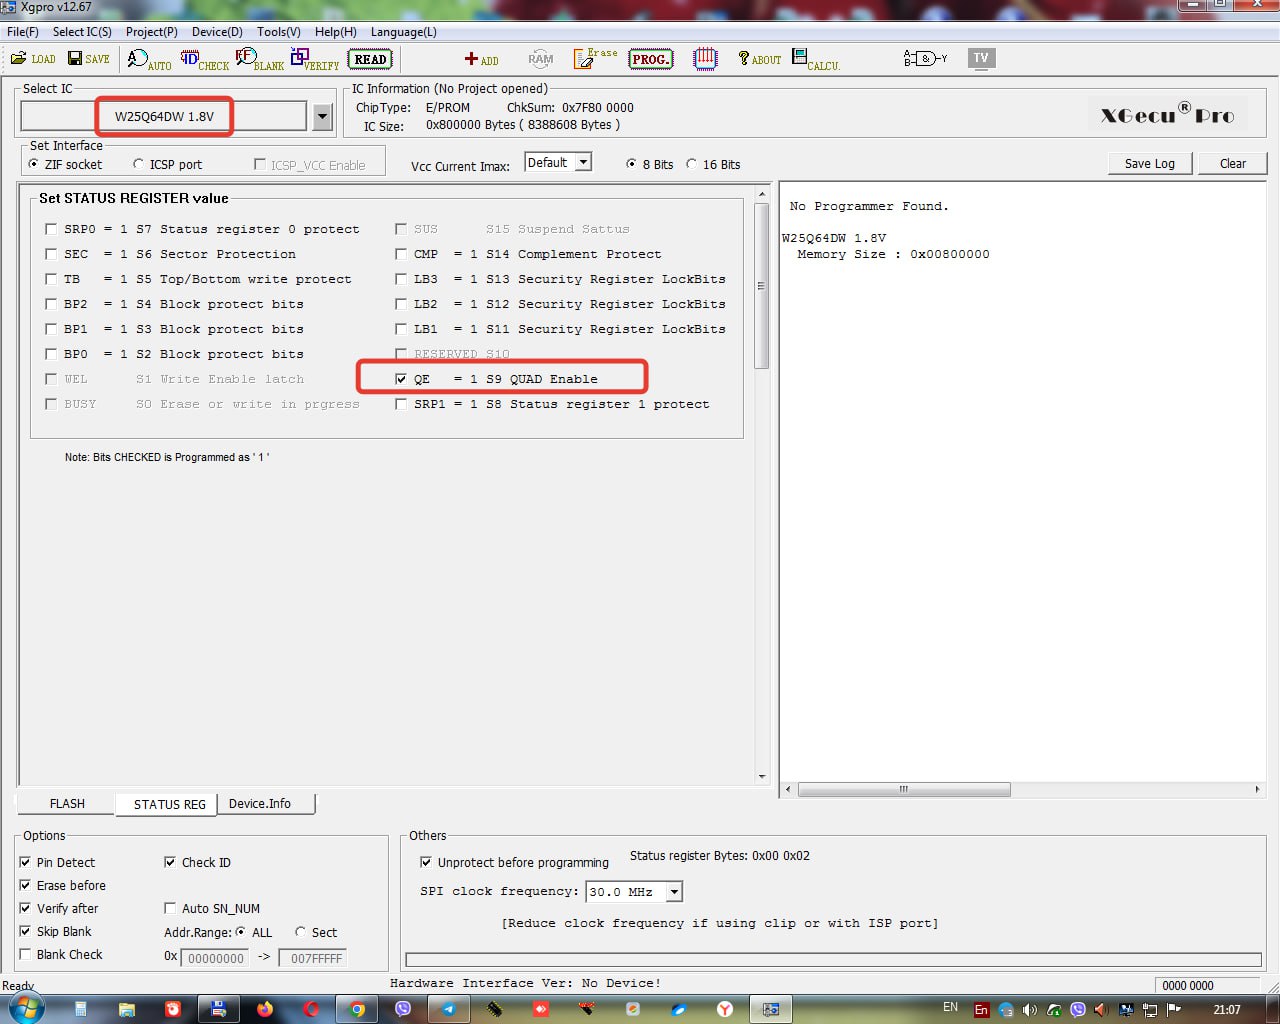
Task: Click the status register vertical scrollbar thumb
Action: [x=762, y=285]
